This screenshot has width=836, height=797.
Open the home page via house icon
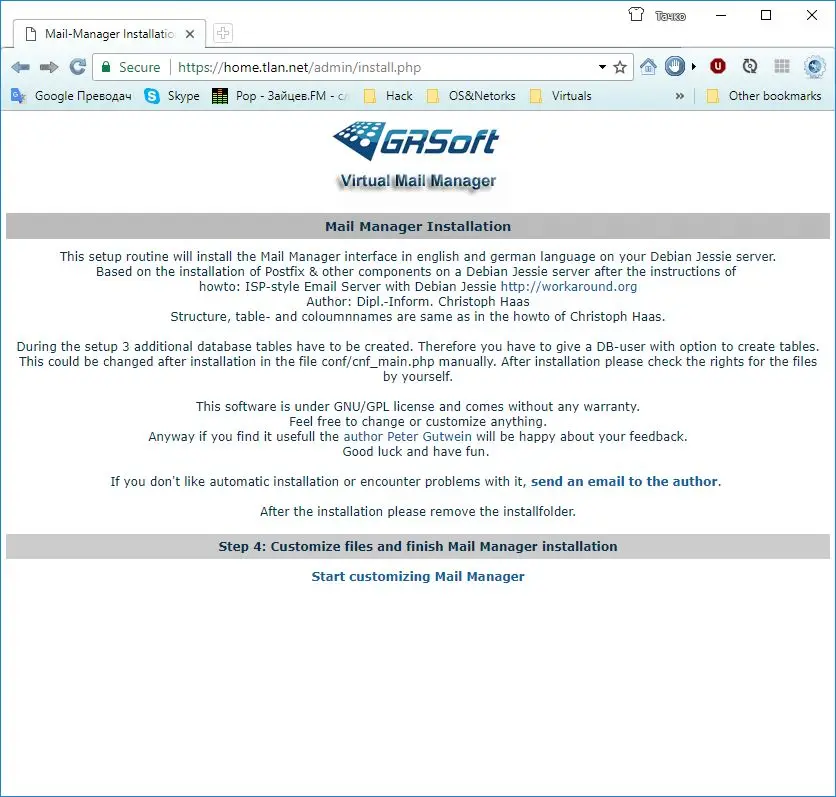pos(648,67)
